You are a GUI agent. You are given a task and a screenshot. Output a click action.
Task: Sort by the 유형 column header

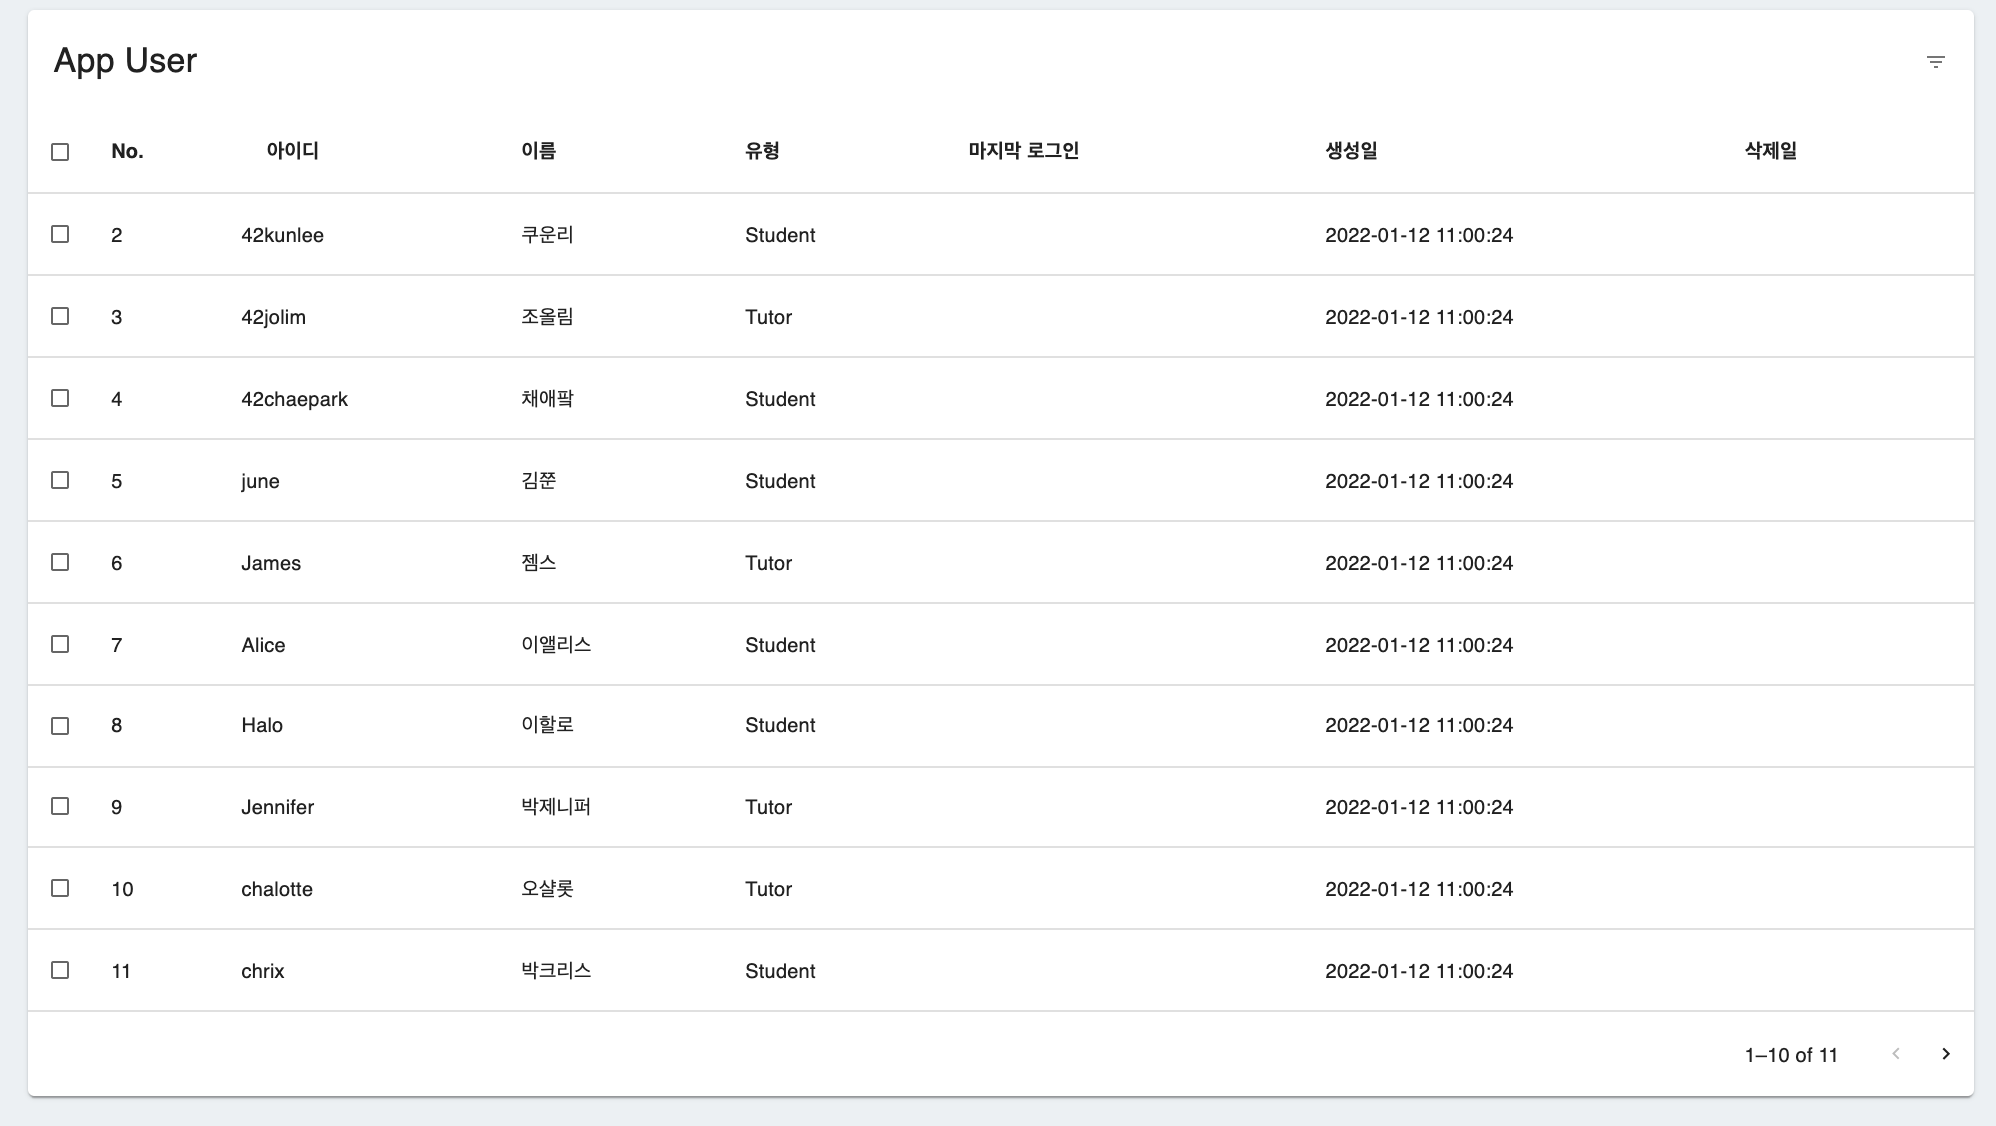coord(762,150)
